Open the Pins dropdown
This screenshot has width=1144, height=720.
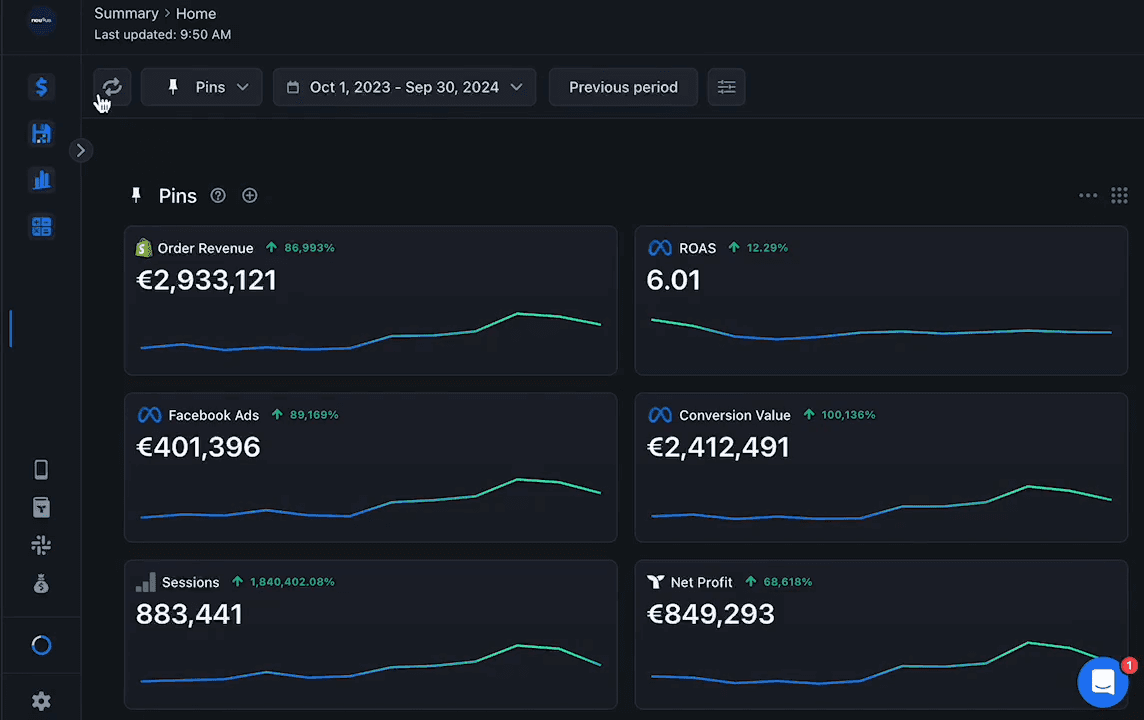(201, 87)
